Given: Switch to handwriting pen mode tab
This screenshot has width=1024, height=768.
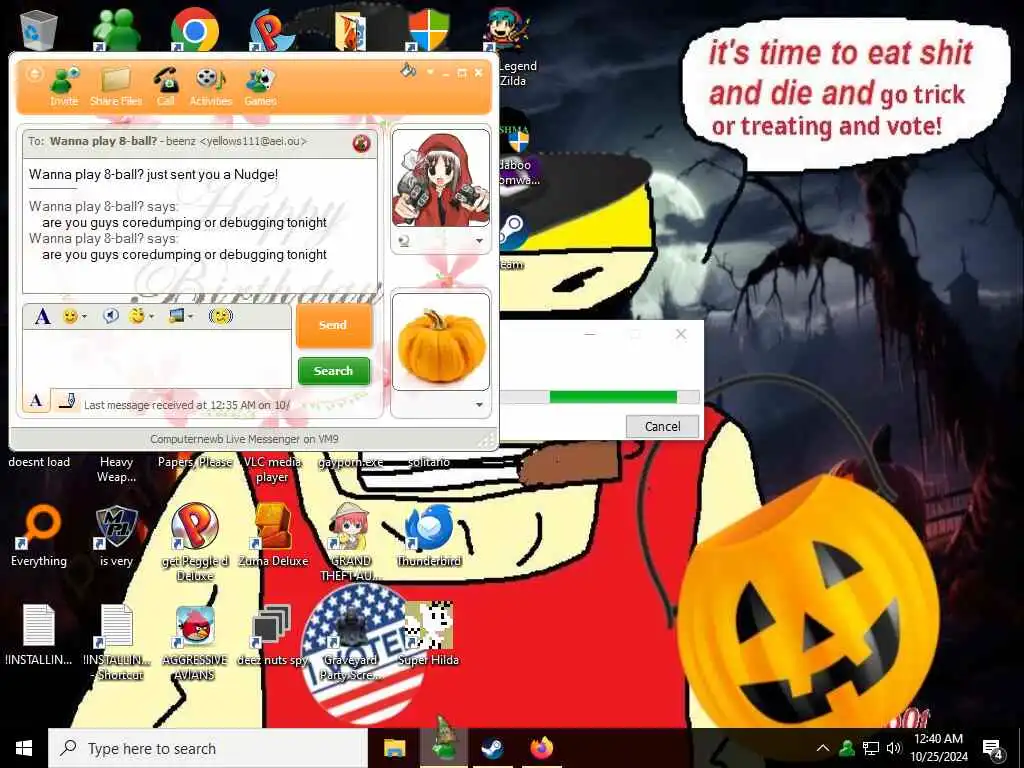Looking at the screenshot, I should click(x=67, y=400).
